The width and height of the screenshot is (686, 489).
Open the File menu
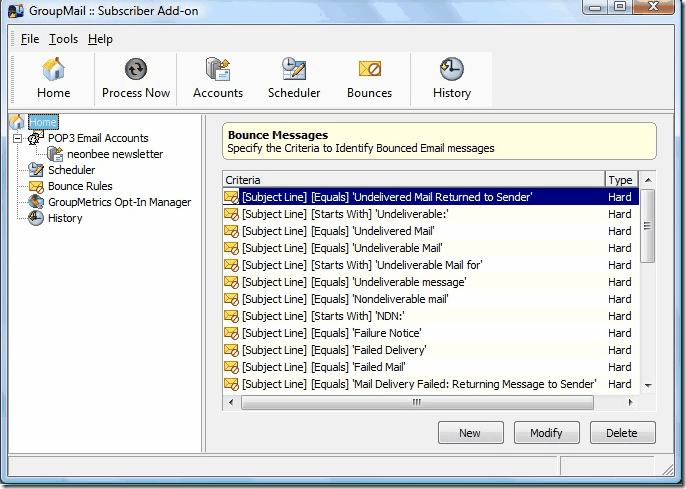(x=30, y=39)
